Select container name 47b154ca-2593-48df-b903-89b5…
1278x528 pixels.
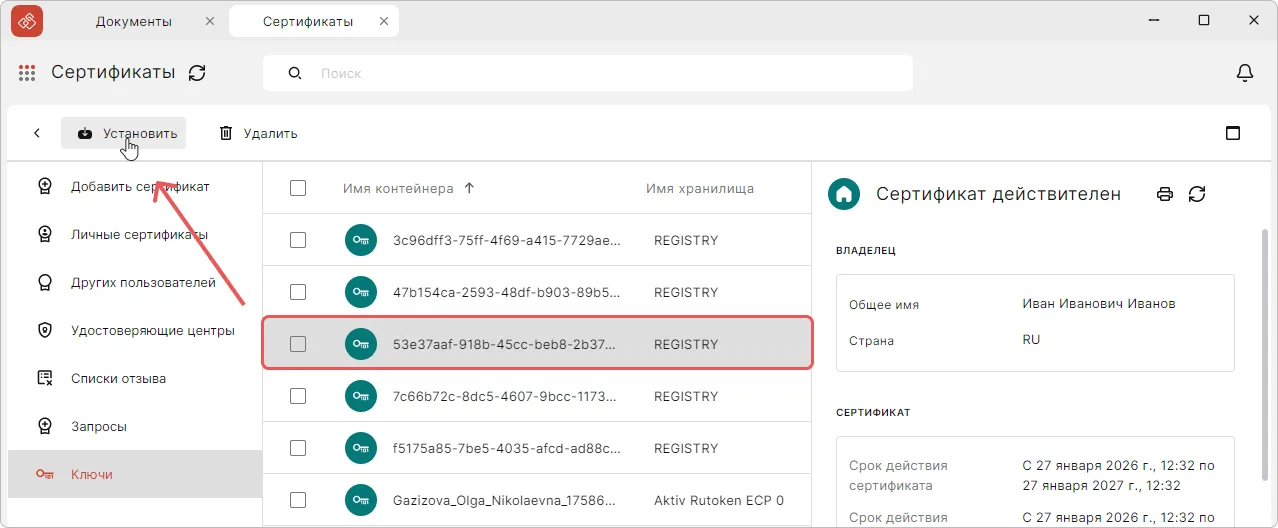pos(507,292)
